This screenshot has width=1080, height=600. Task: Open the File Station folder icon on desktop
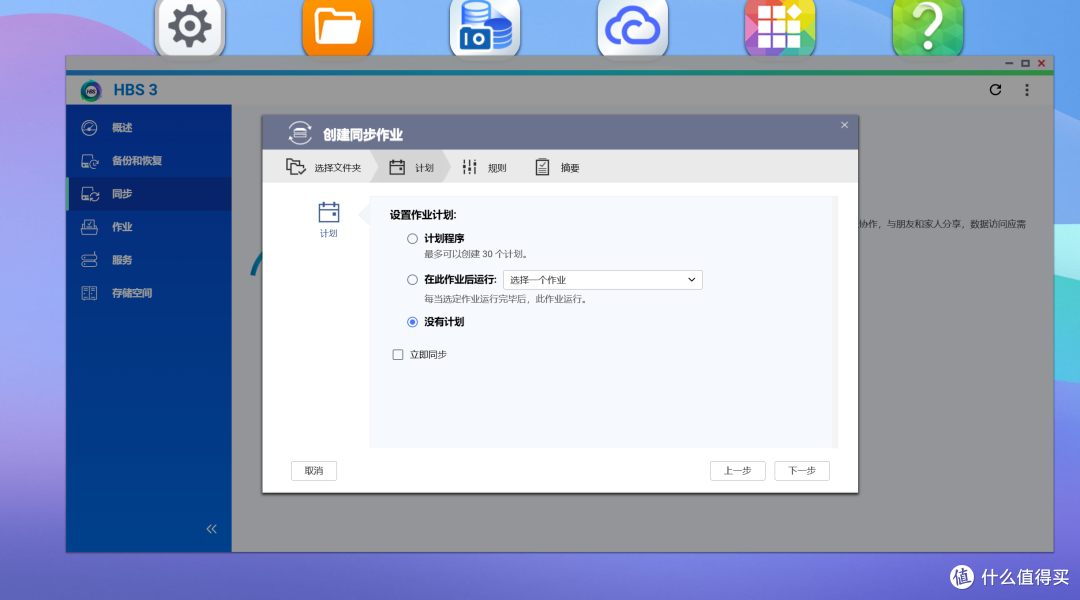tap(338, 27)
